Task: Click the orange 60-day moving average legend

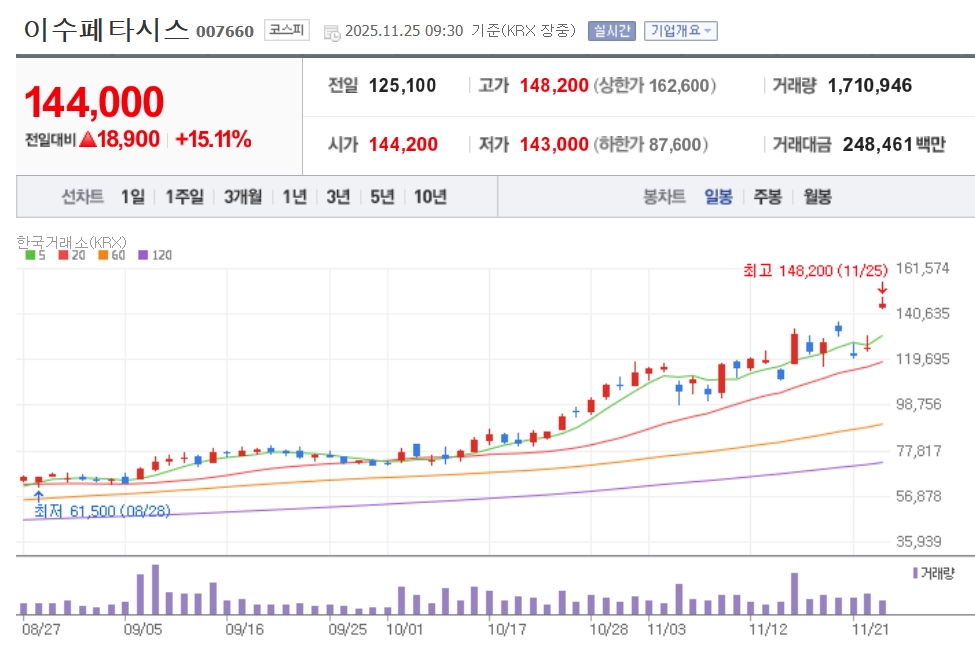Action: [x=111, y=255]
